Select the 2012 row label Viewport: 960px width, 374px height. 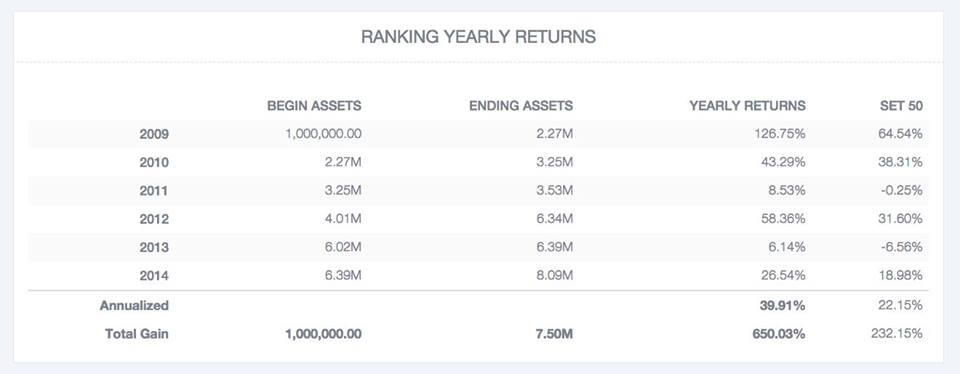[154, 219]
